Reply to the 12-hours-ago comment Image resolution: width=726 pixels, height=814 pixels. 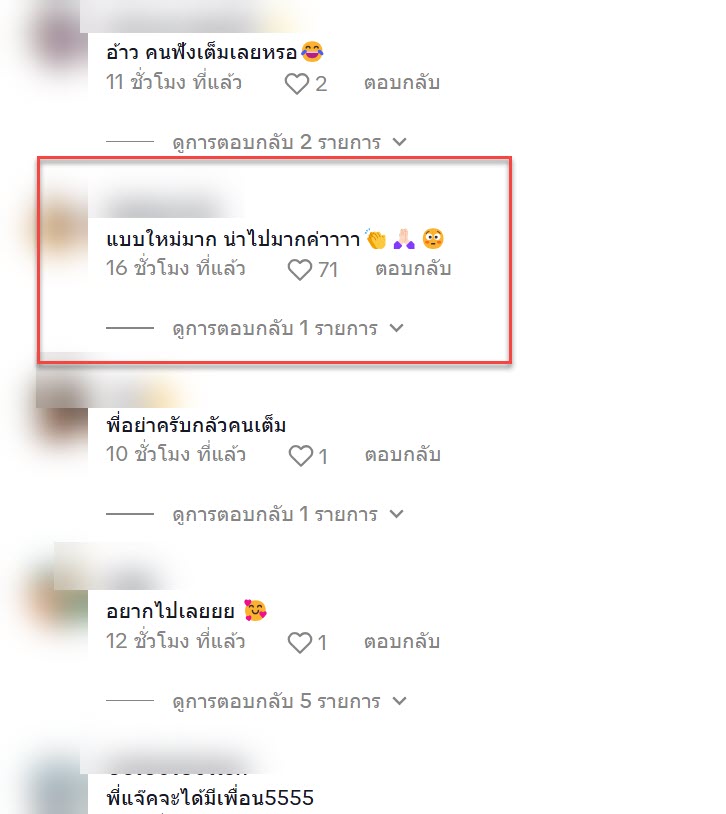[x=402, y=641]
